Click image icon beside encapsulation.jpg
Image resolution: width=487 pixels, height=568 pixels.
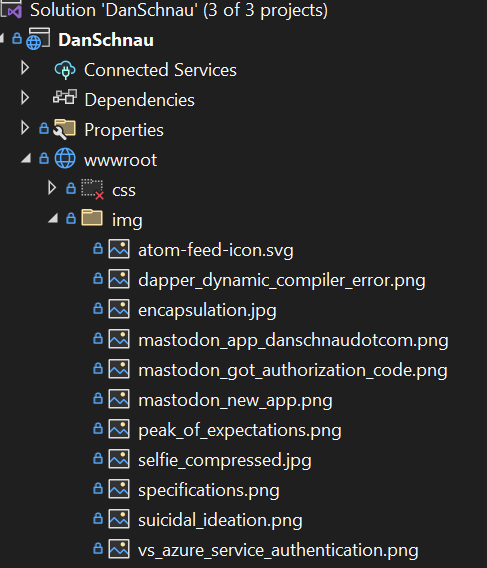[x=119, y=309]
